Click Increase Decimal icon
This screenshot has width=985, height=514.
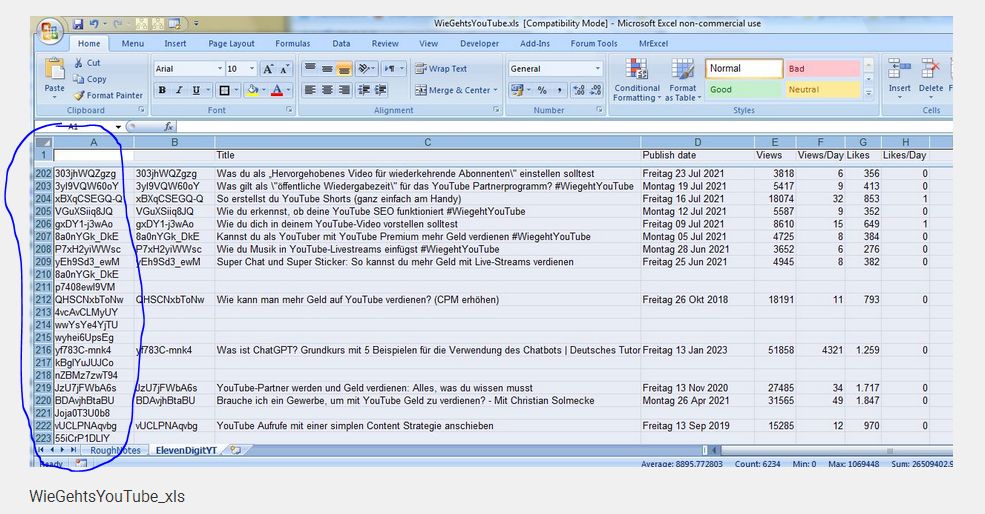tap(579, 90)
